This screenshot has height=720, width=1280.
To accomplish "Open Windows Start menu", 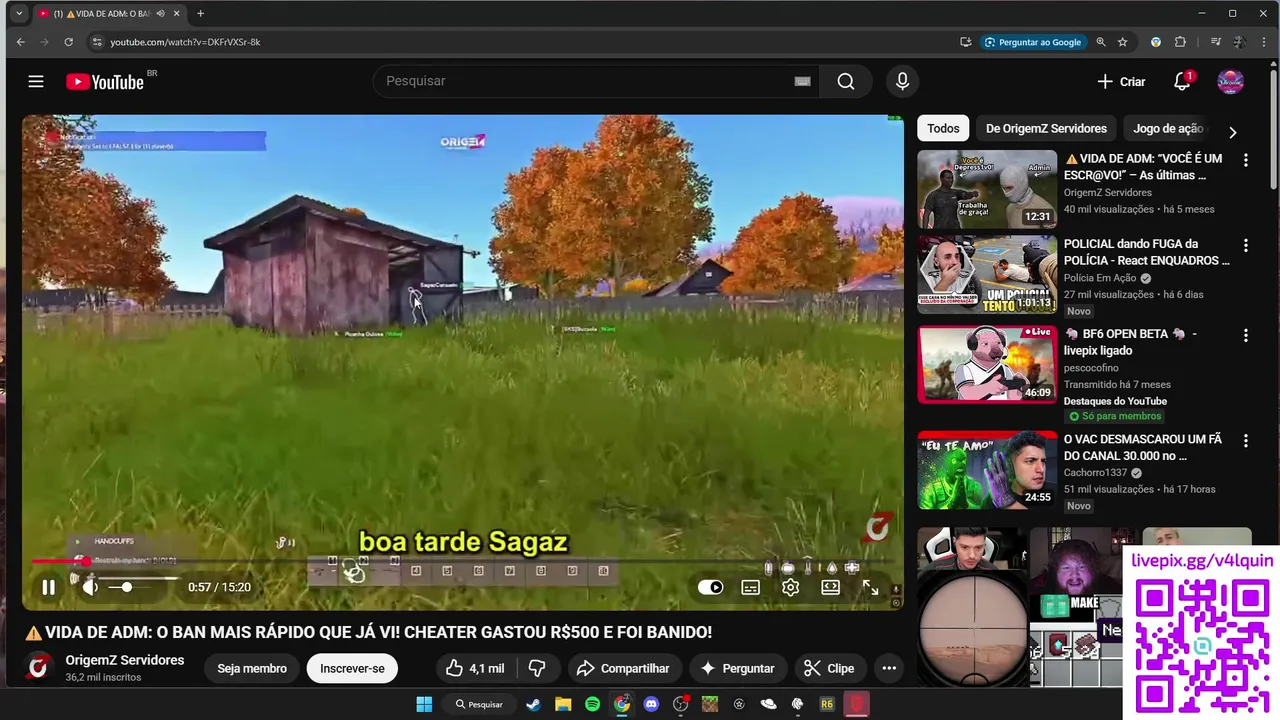I will pyautogui.click(x=424, y=704).
